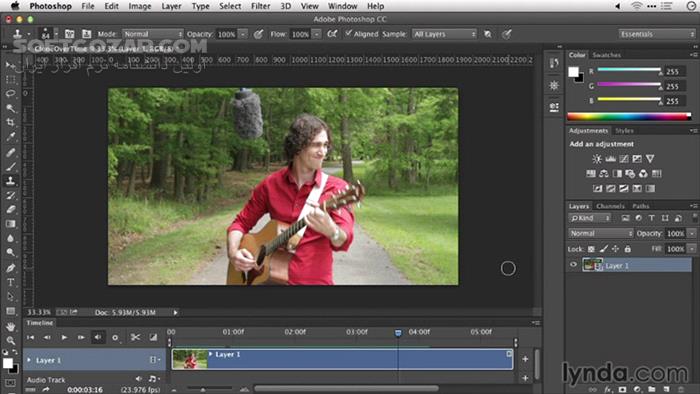Select the Horizontal Type tool
The height and width of the screenshot is (394, 700).
point(10,282)
